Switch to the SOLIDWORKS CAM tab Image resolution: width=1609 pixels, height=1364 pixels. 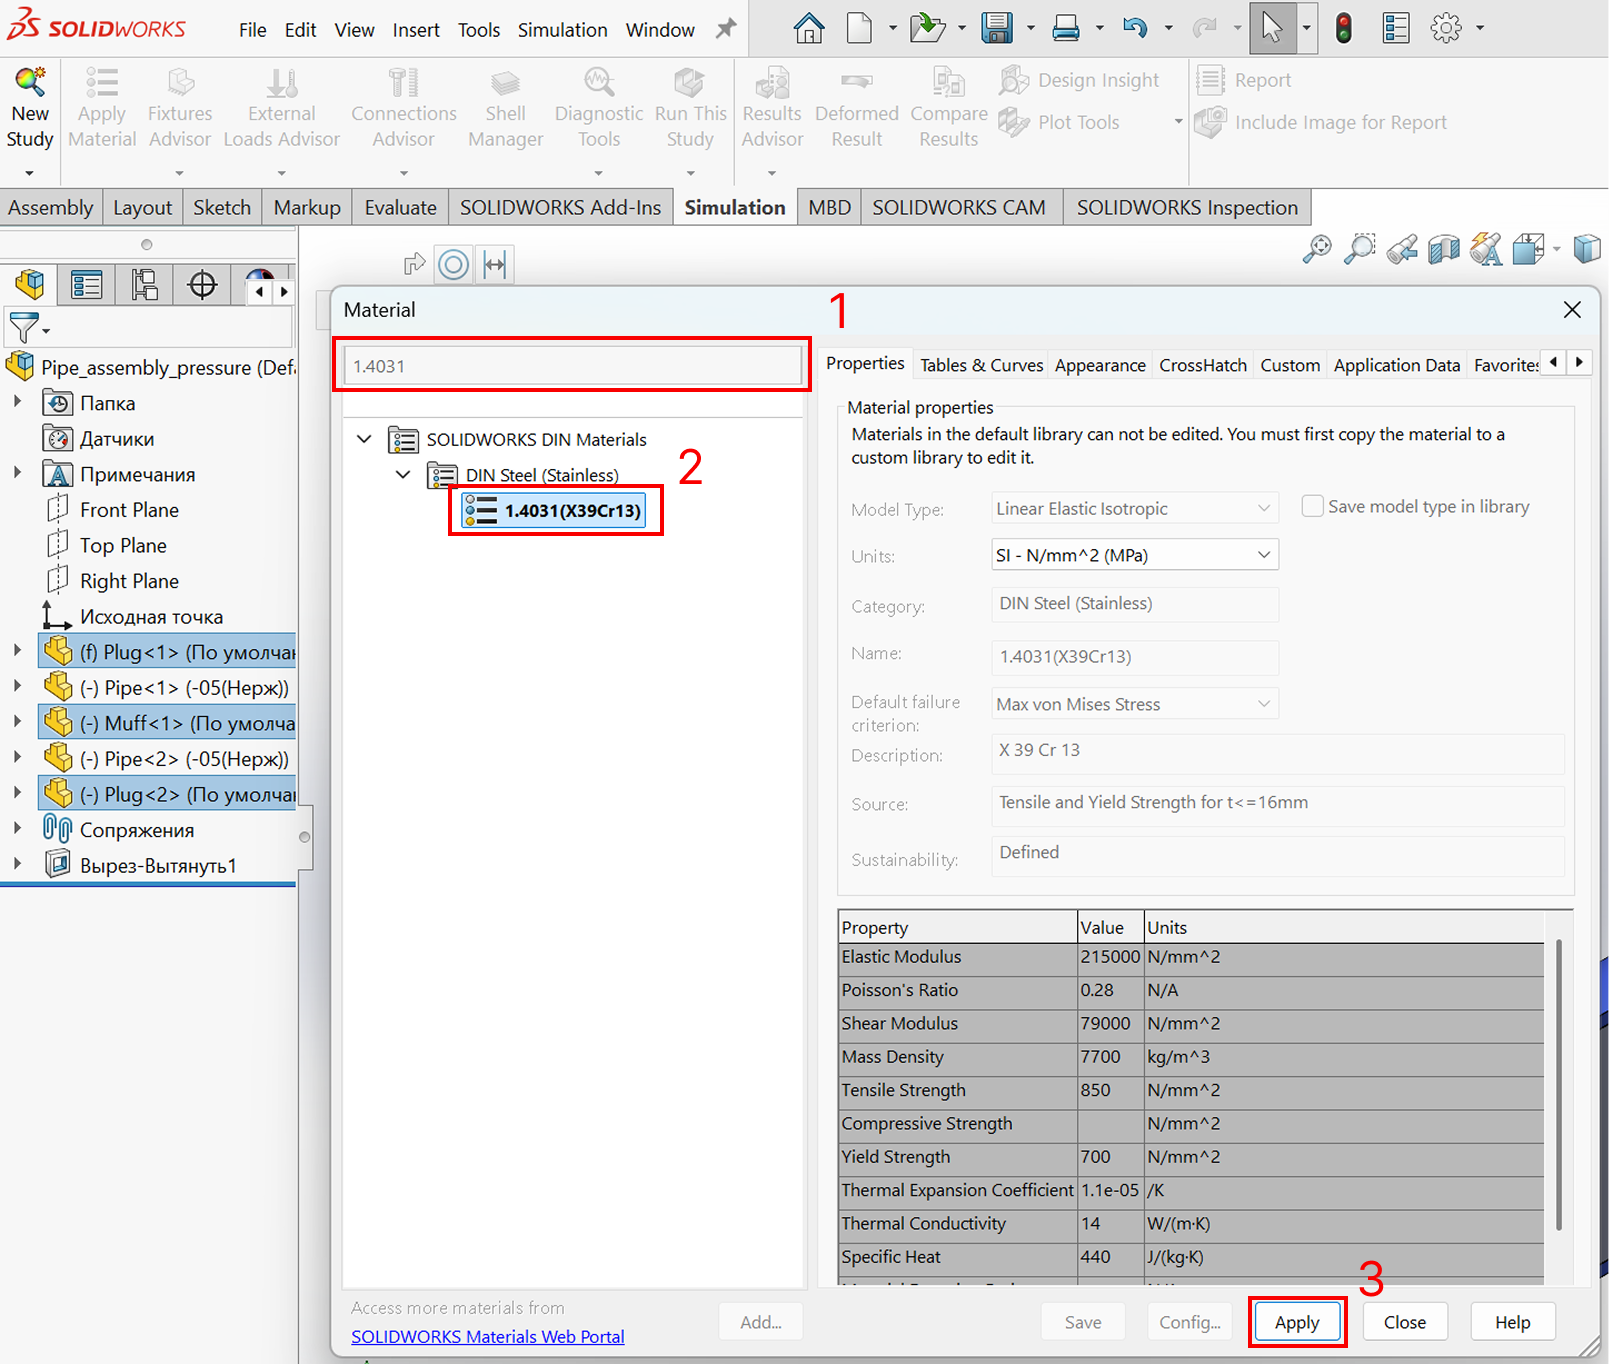[958, 207]
